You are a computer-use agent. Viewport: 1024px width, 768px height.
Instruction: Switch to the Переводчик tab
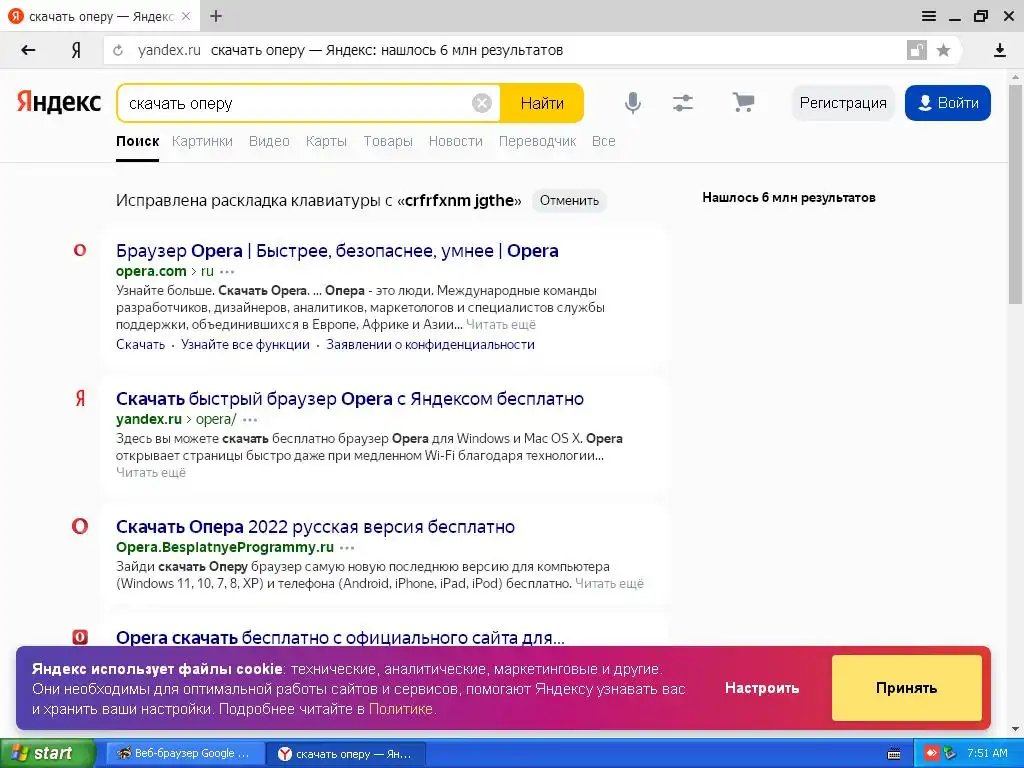tap(537, 141)
